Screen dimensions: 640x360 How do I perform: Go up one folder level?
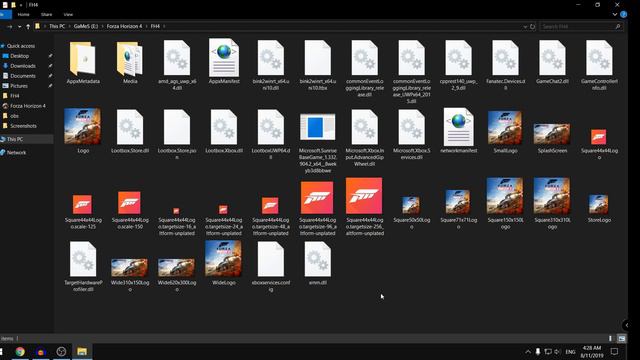tap(28, 27)
